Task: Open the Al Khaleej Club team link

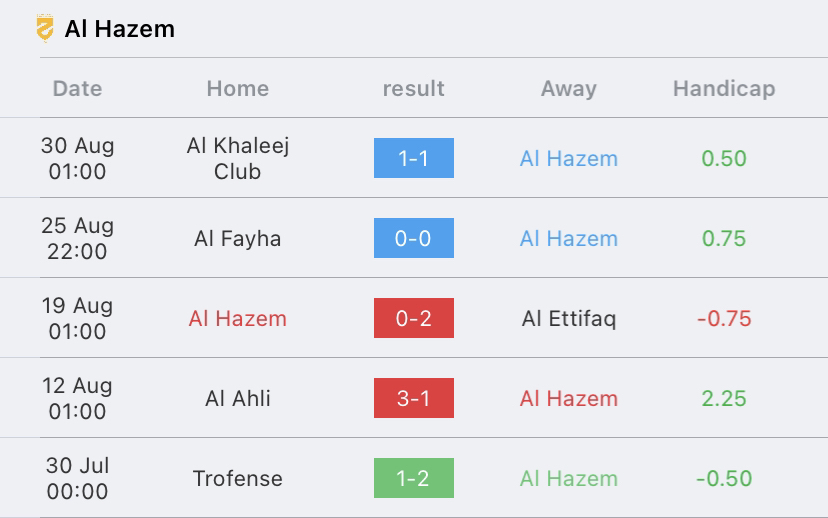Action: coord(238,158)
